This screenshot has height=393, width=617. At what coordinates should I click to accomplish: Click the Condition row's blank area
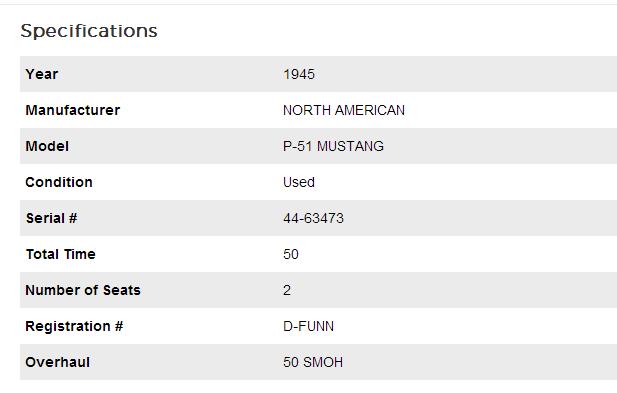[464, 182]
